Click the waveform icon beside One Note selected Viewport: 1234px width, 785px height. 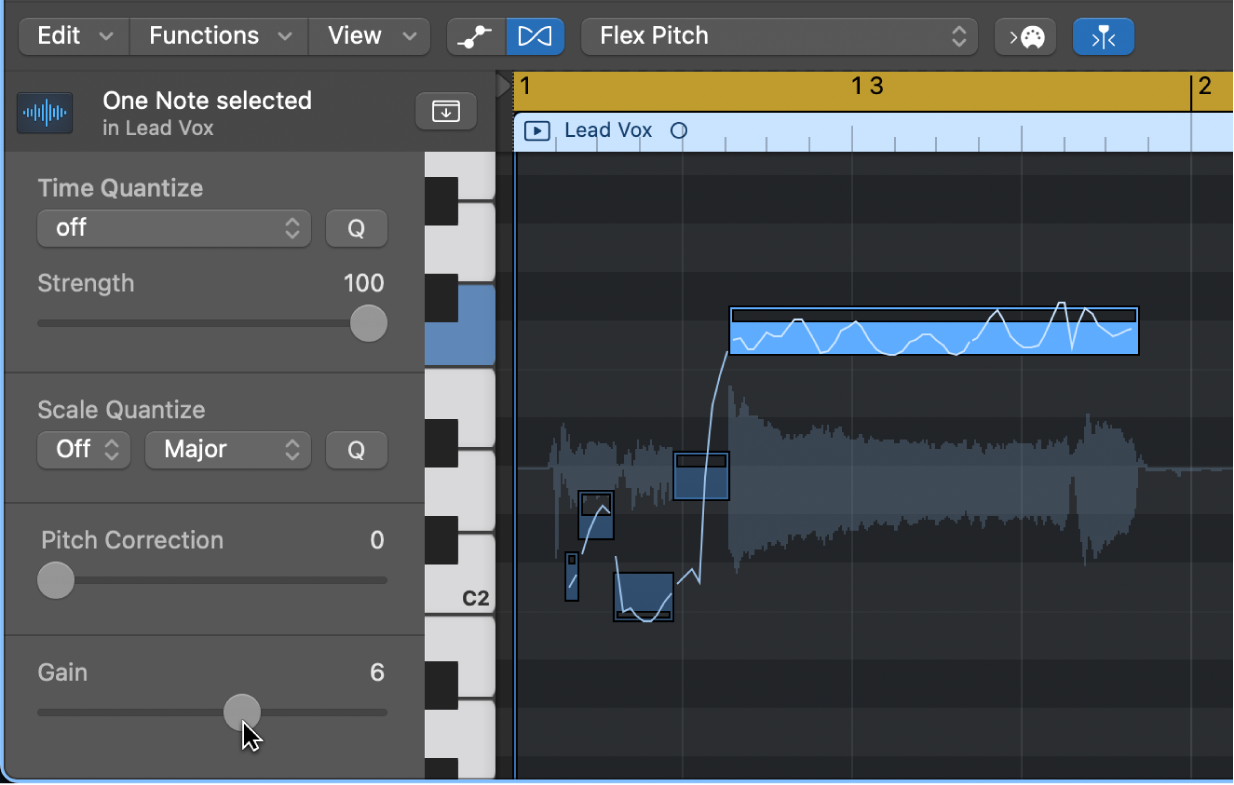pos(44,112)
